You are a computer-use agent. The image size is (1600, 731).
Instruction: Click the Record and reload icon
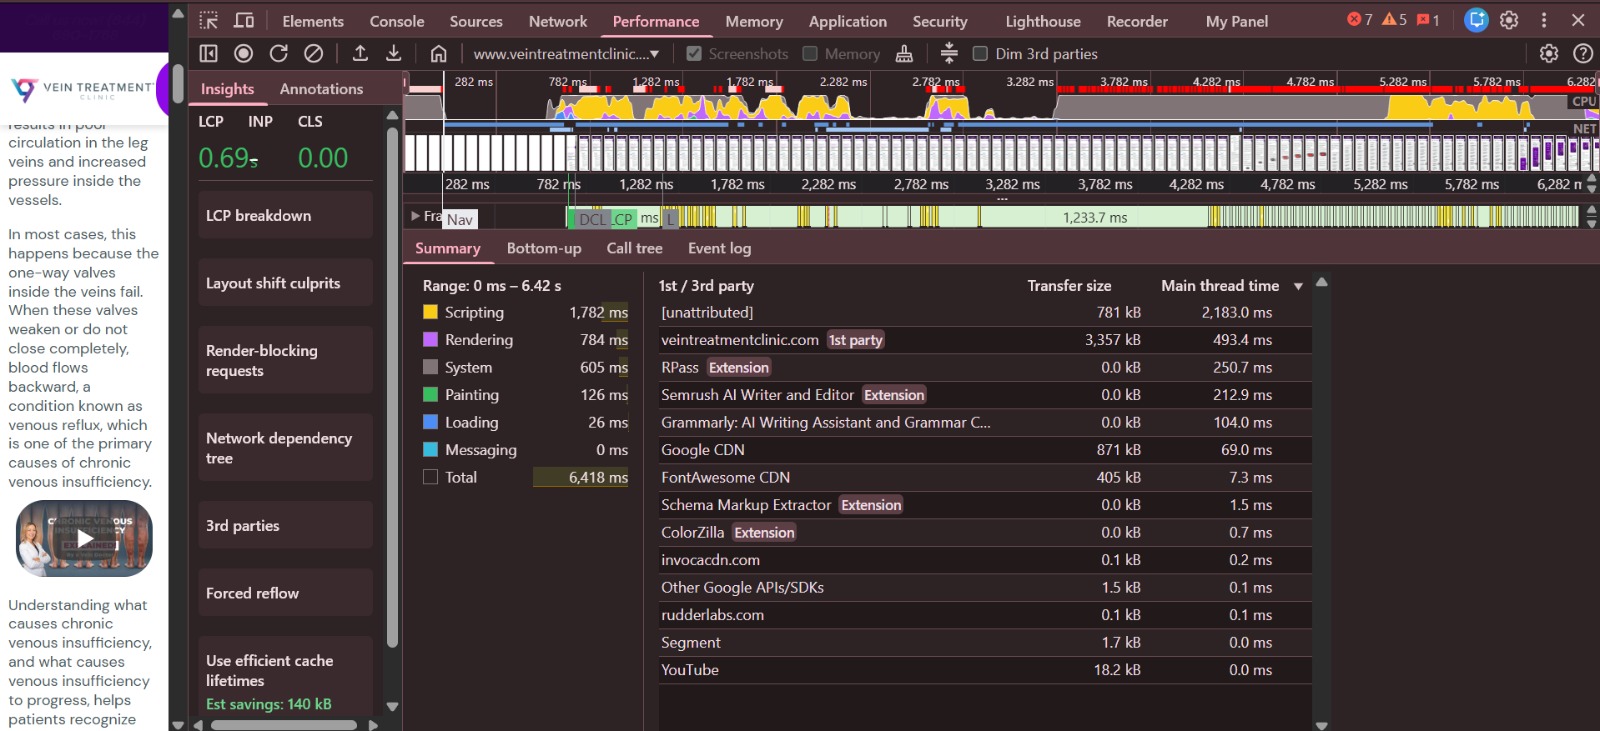pos(279,54)
